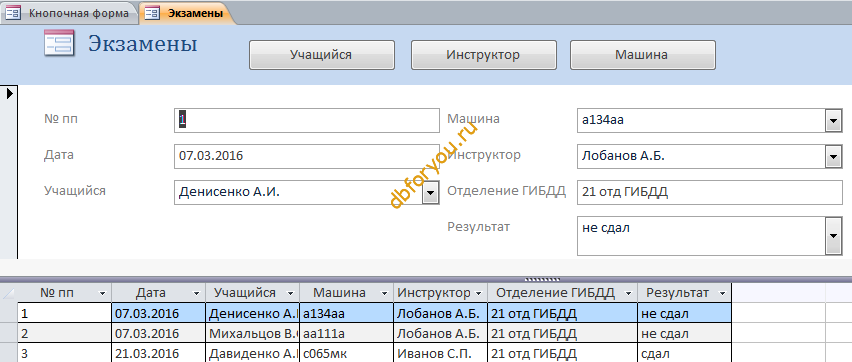Click the split-form divider grip handle
Image resolution: width=852 pixels, height=362 pixels.
(542, 279)
